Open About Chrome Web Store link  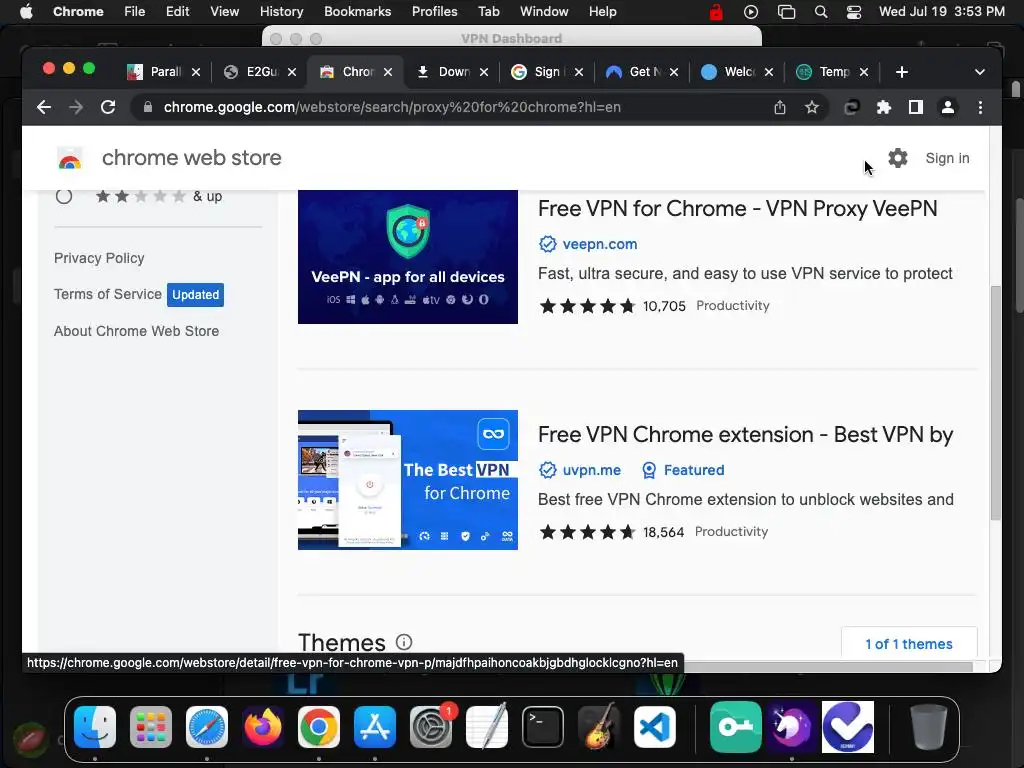click(136, 331)
